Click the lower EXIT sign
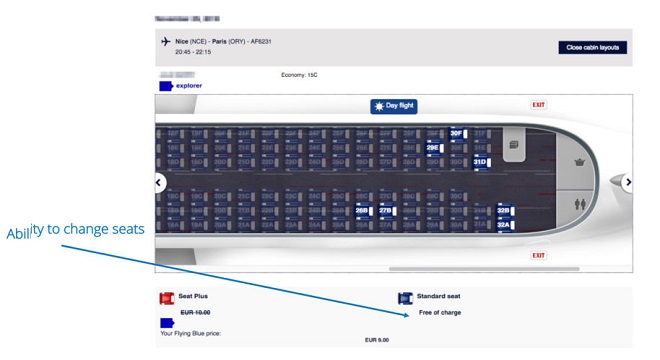 click(x=538, y=256)
